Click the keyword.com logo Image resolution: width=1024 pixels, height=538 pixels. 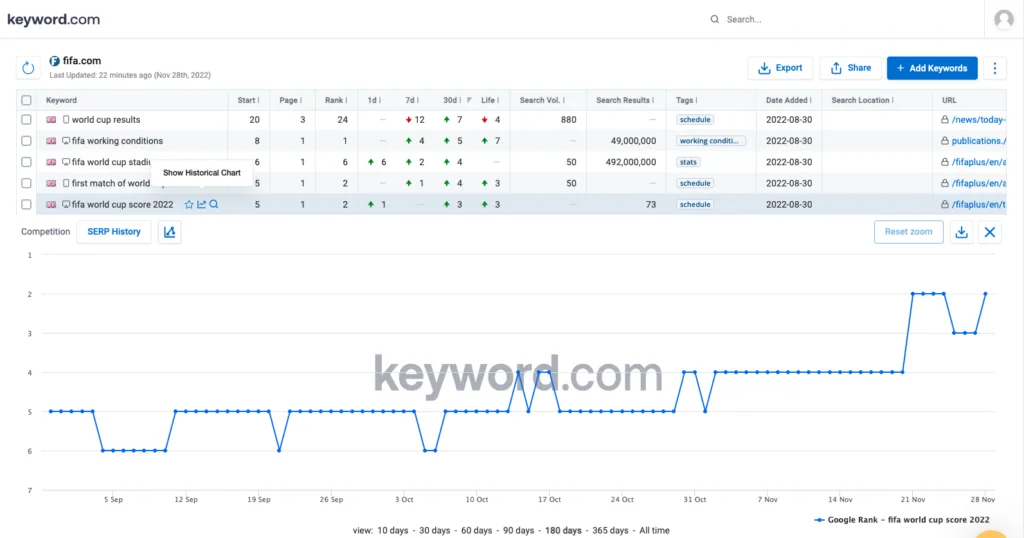tap(54, 20)
